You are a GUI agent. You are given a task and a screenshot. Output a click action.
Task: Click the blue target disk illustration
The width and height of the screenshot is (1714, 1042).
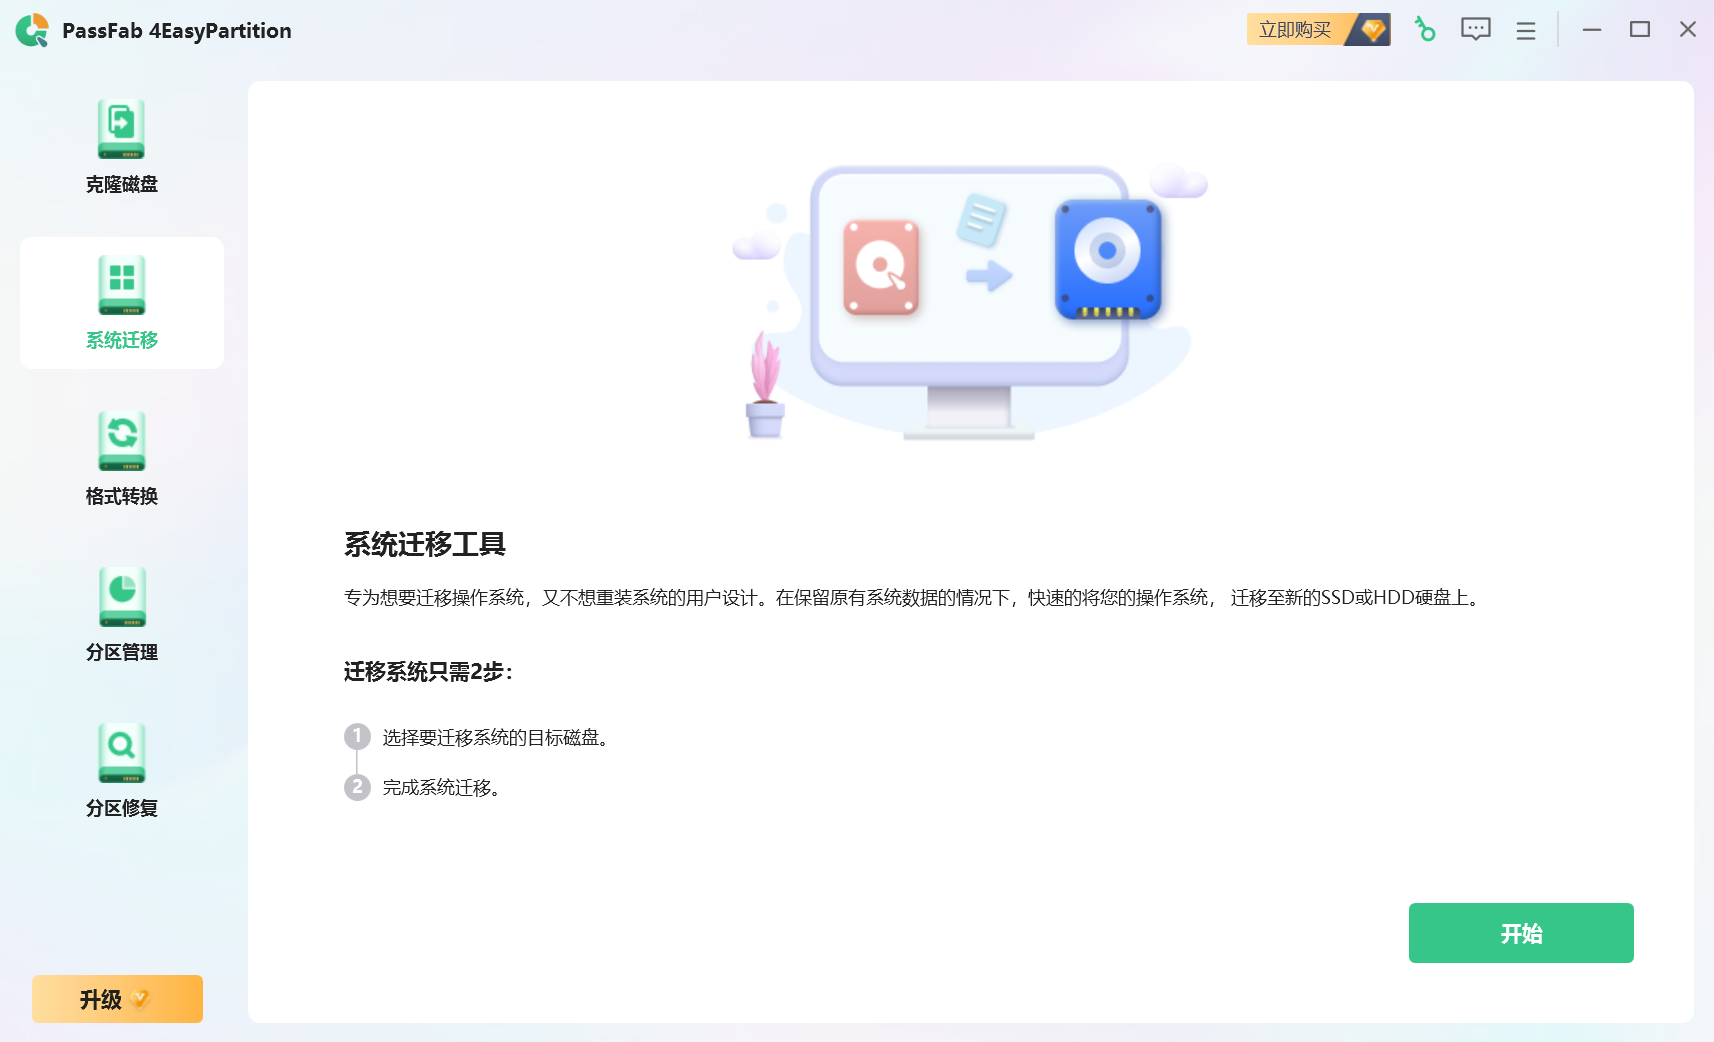tap(1108, 260)
